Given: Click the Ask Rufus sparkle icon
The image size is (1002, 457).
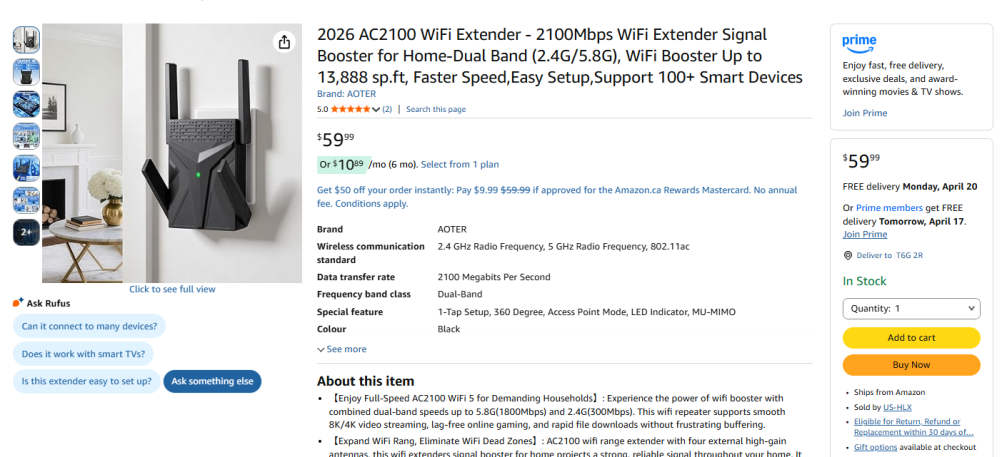Looking at the screenshot, I should (x=18, y=303).
